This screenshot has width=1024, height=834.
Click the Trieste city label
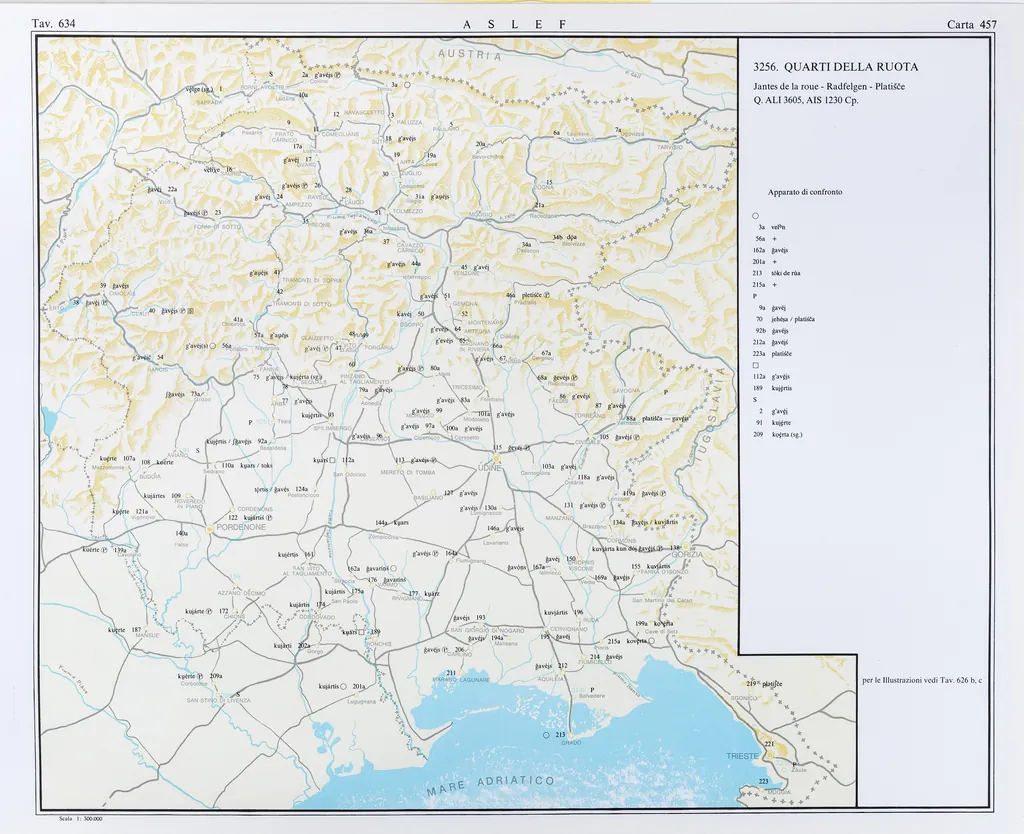[x=743, y=756]
